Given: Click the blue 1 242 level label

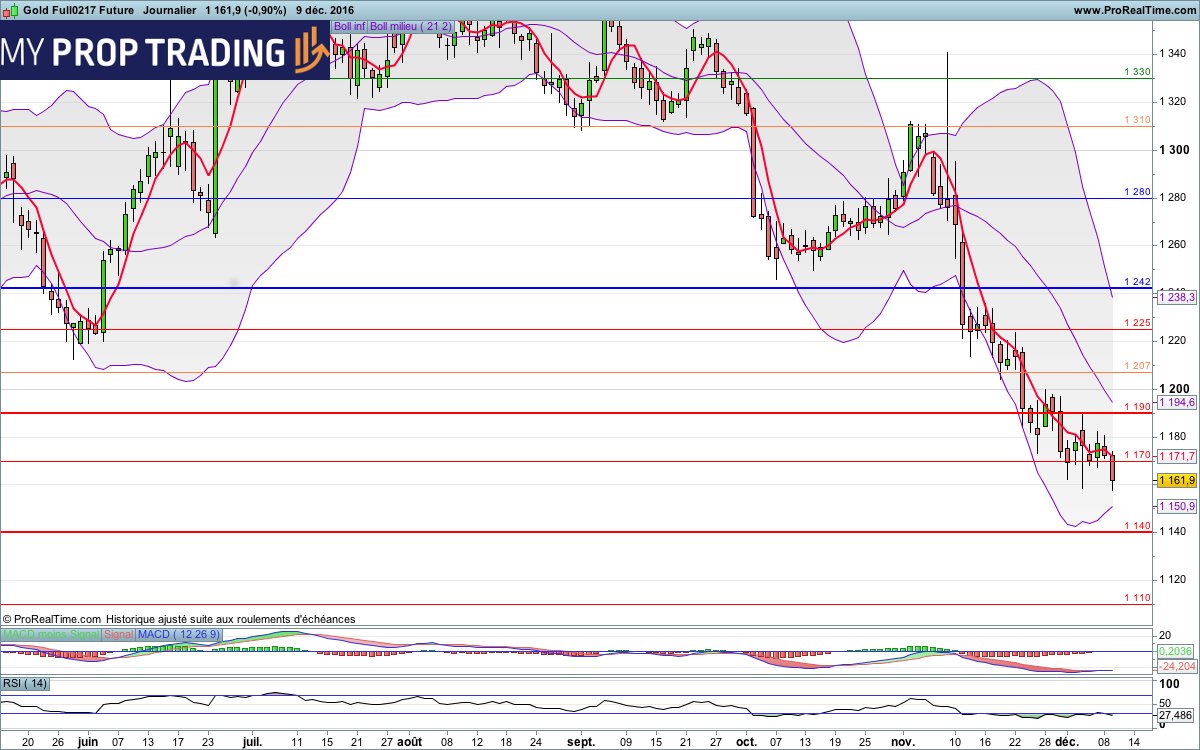Looking at the screenshot, I should pos(1137,282).
